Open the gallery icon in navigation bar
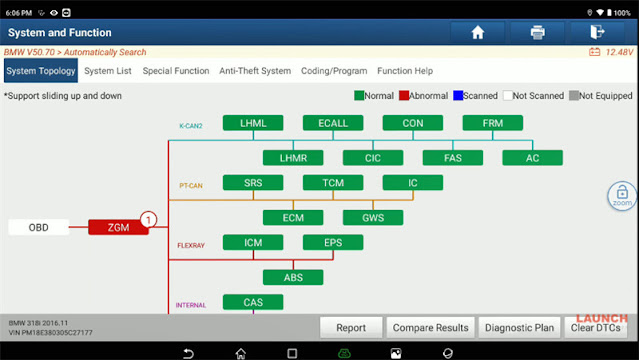 [x=396, y=353]
